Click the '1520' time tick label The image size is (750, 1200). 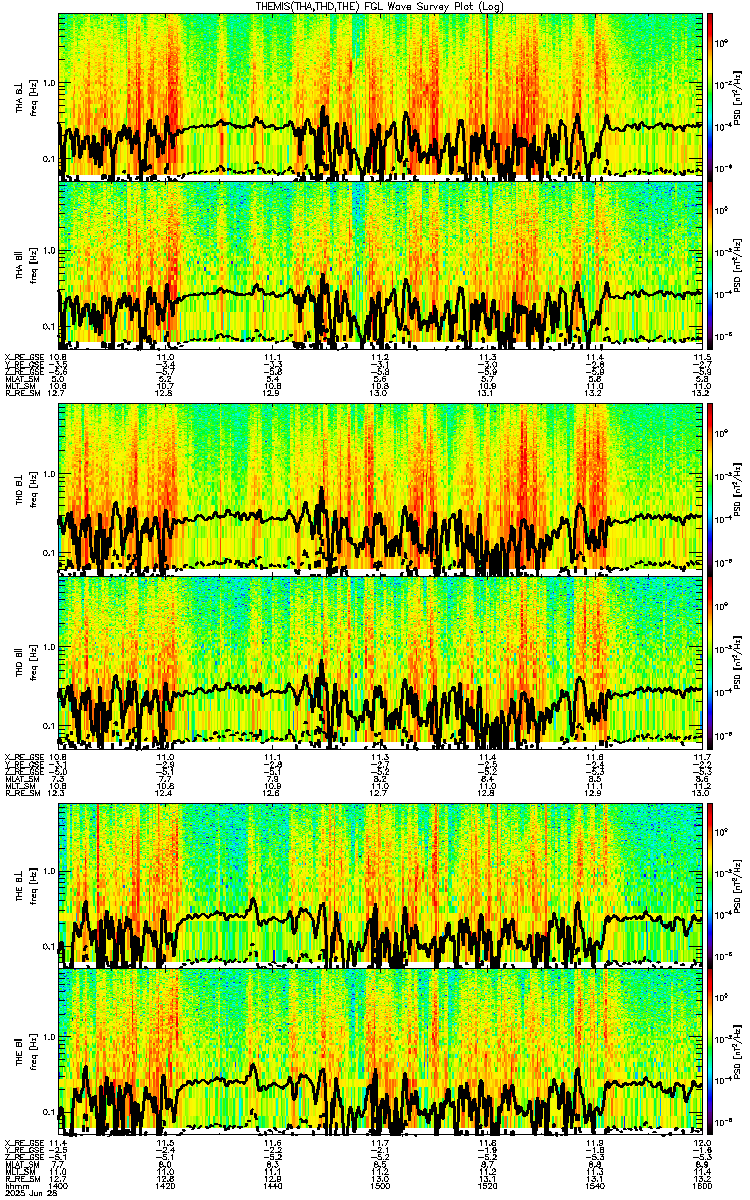tap(487, 1186)
